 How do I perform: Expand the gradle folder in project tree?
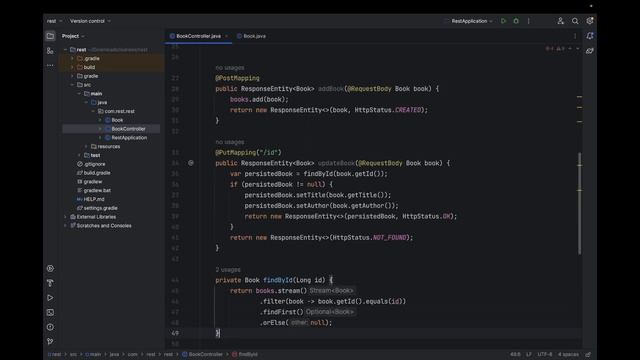73,76
